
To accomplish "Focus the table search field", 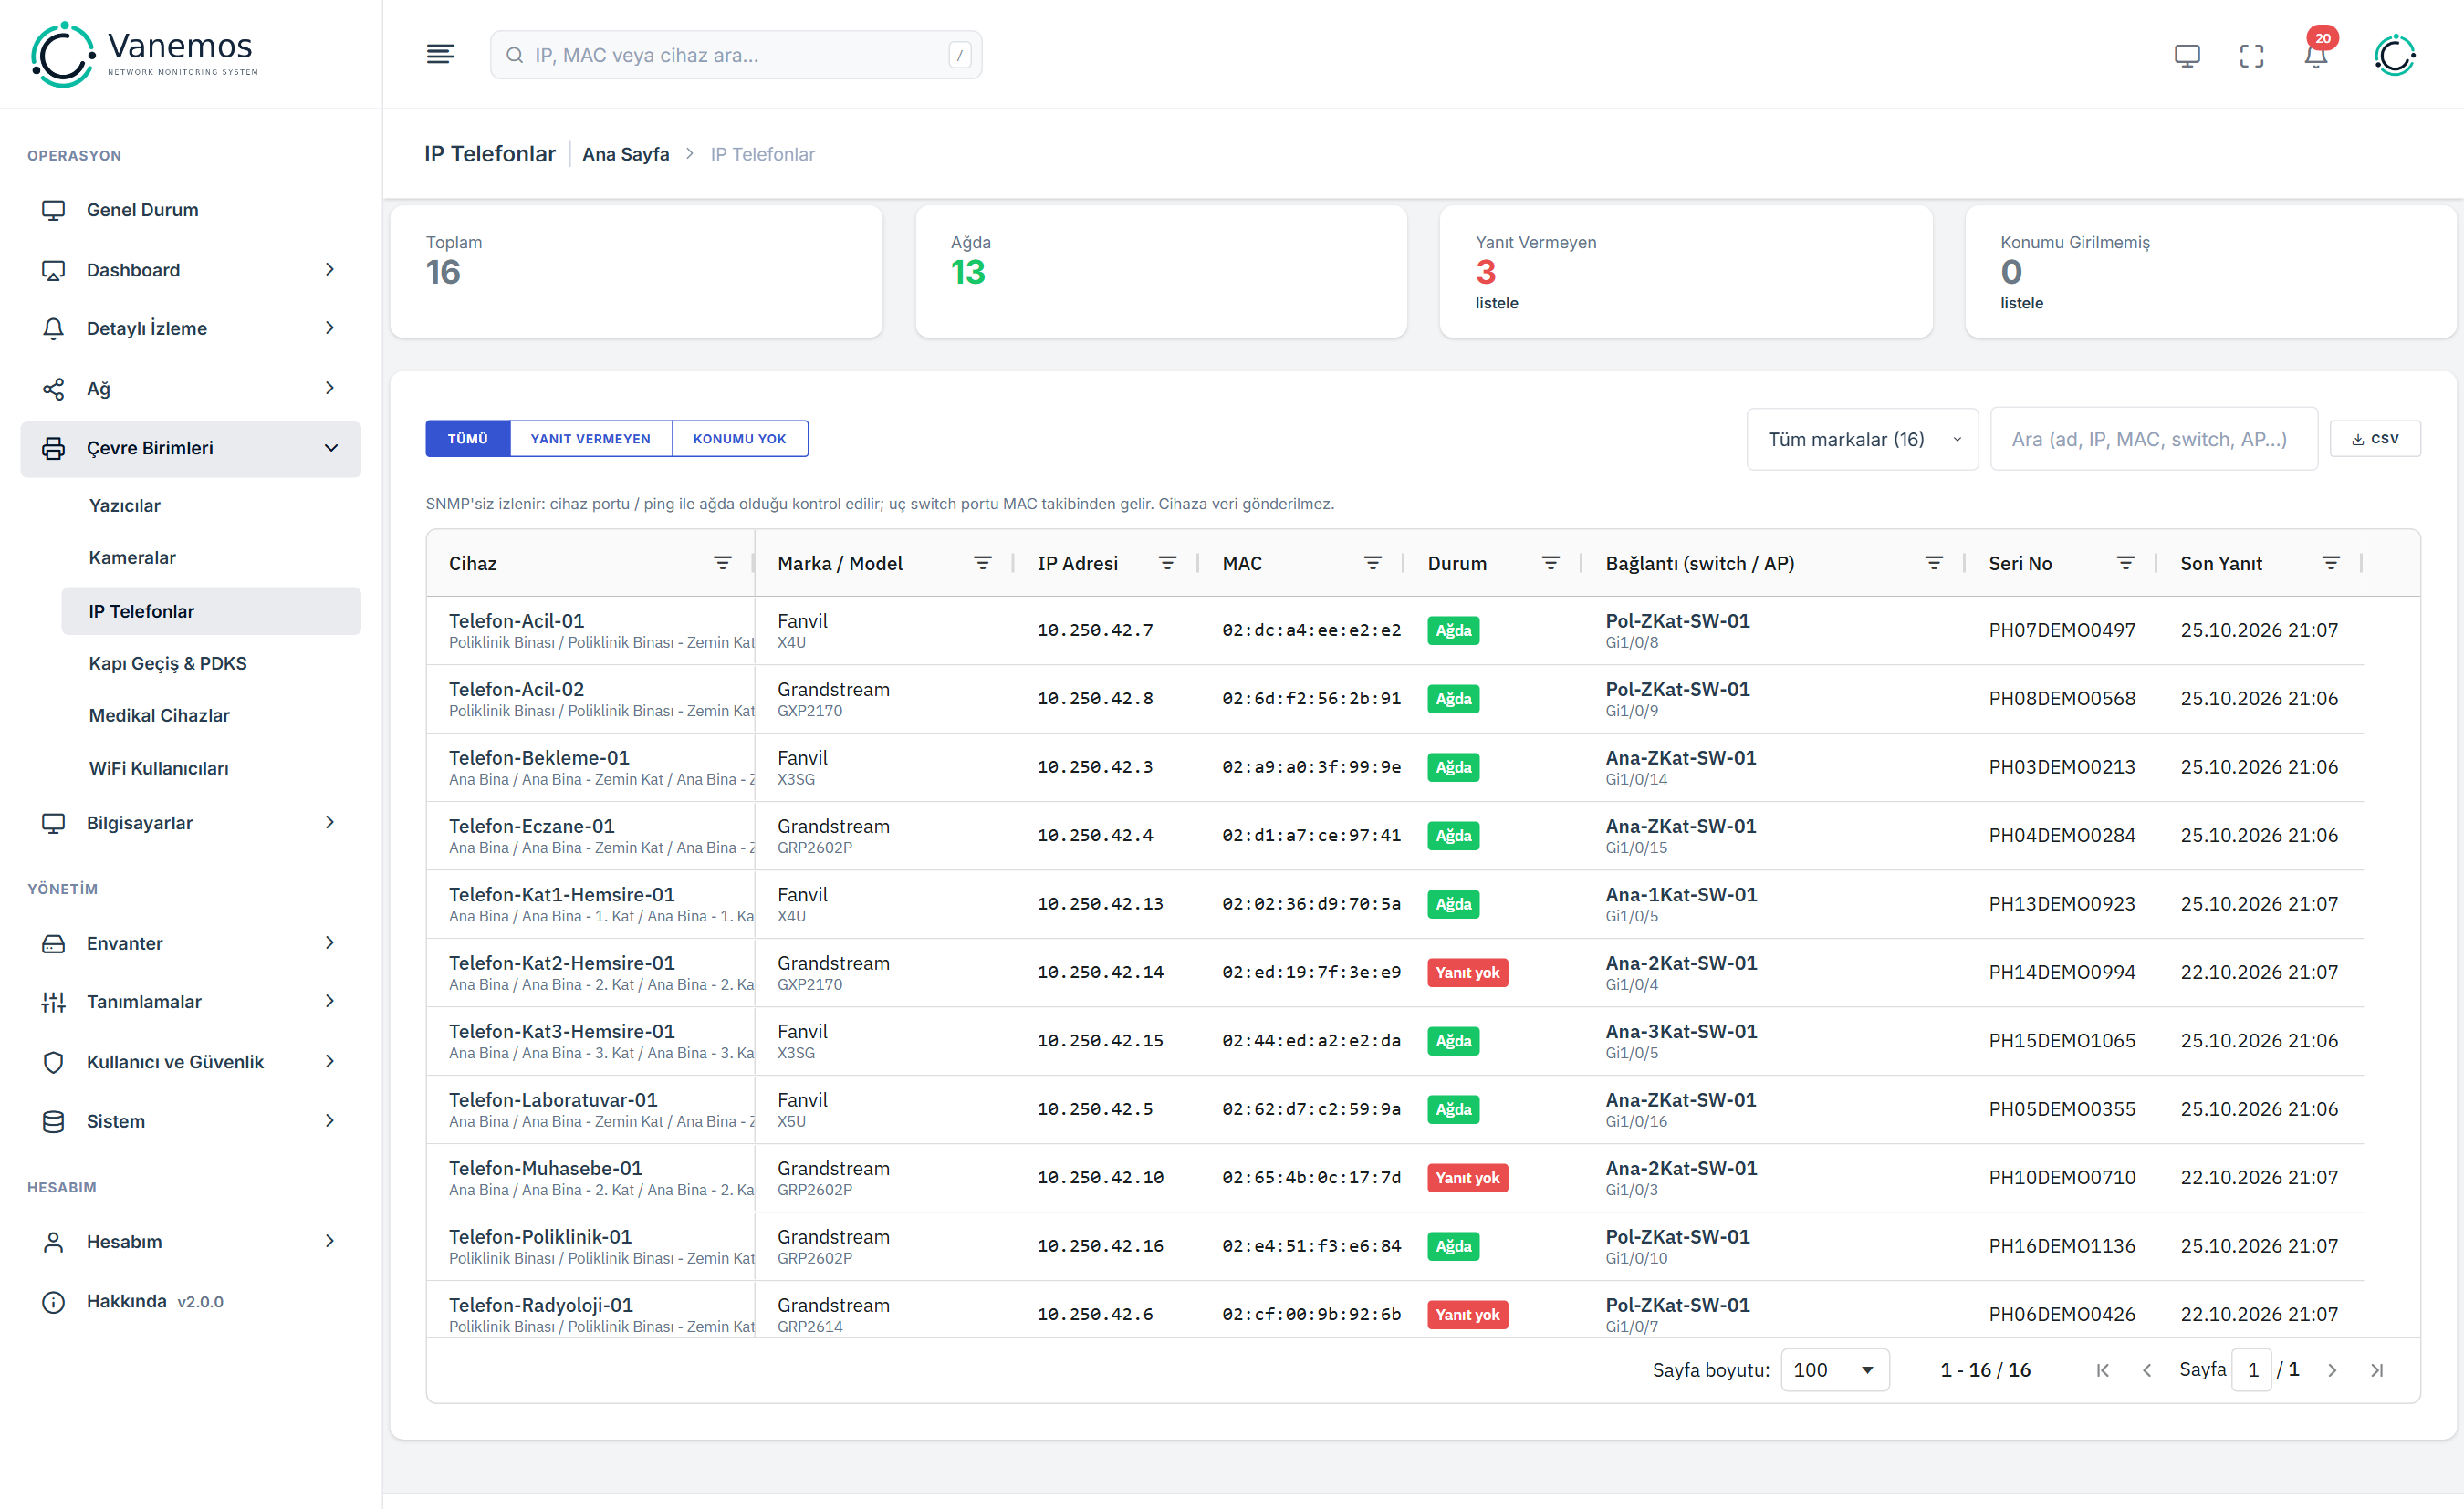I will pyautogui.click(x=2153, y=439).
